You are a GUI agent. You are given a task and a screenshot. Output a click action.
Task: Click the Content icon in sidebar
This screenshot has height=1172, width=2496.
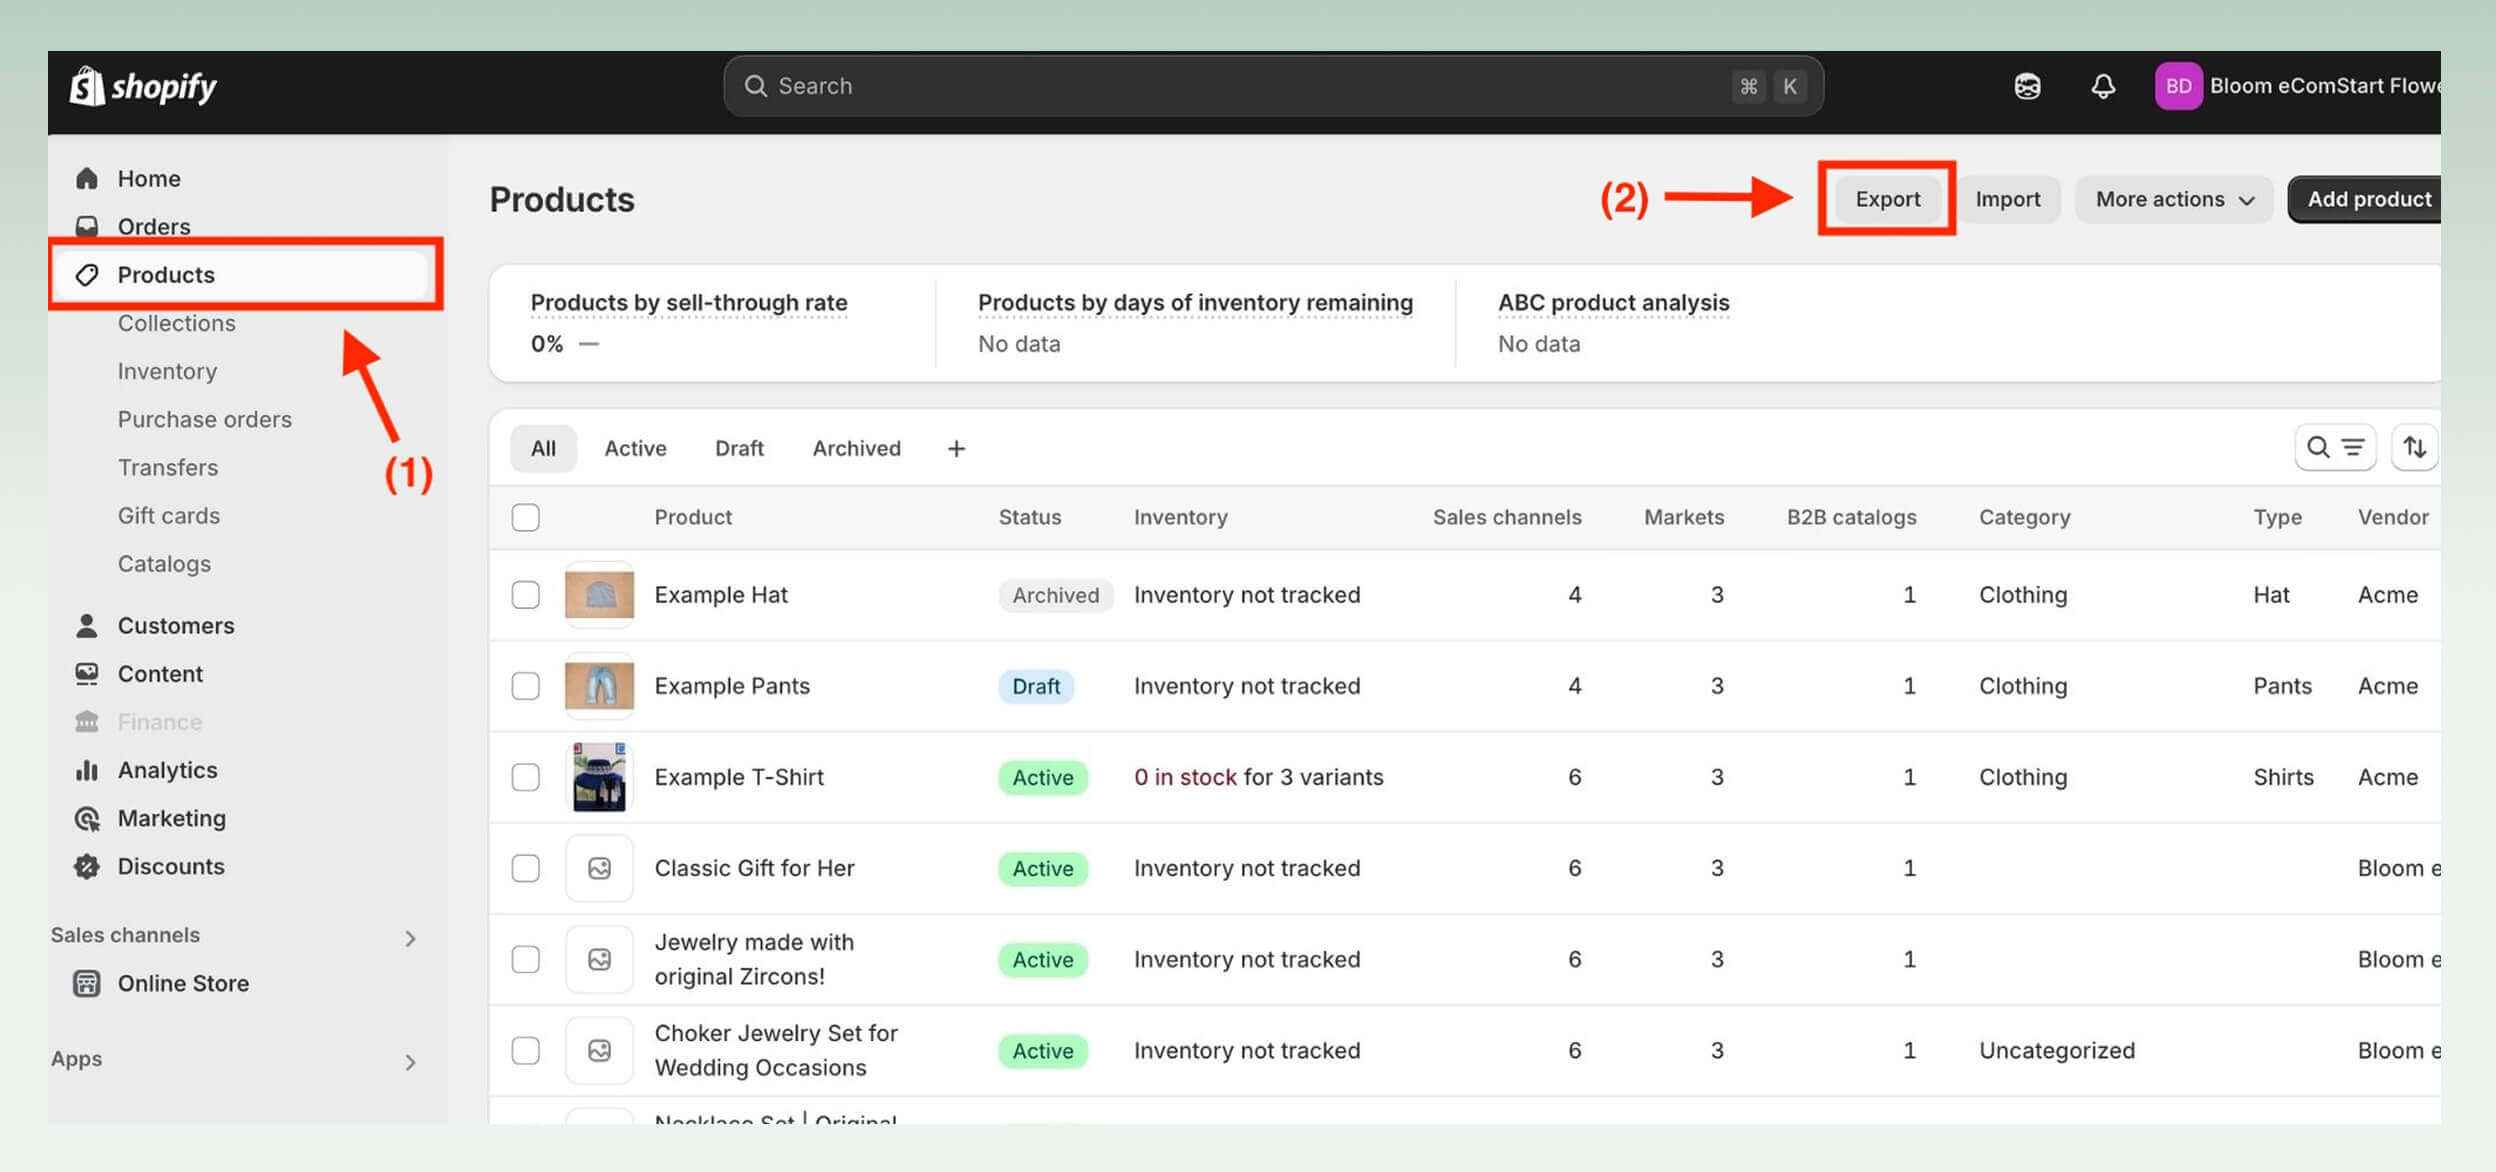[87, 674]
